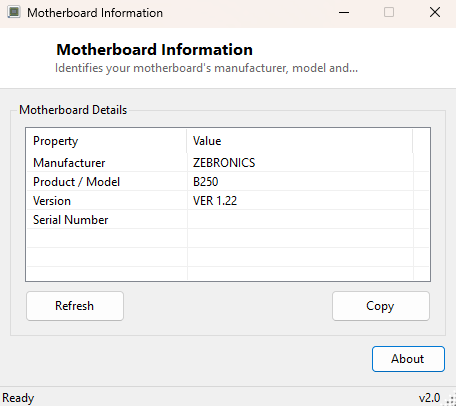Image resolution: width=456 pixels, height=406 pixels.
Task: Click the resize grip in status bar
Action: tap(451, 400)
